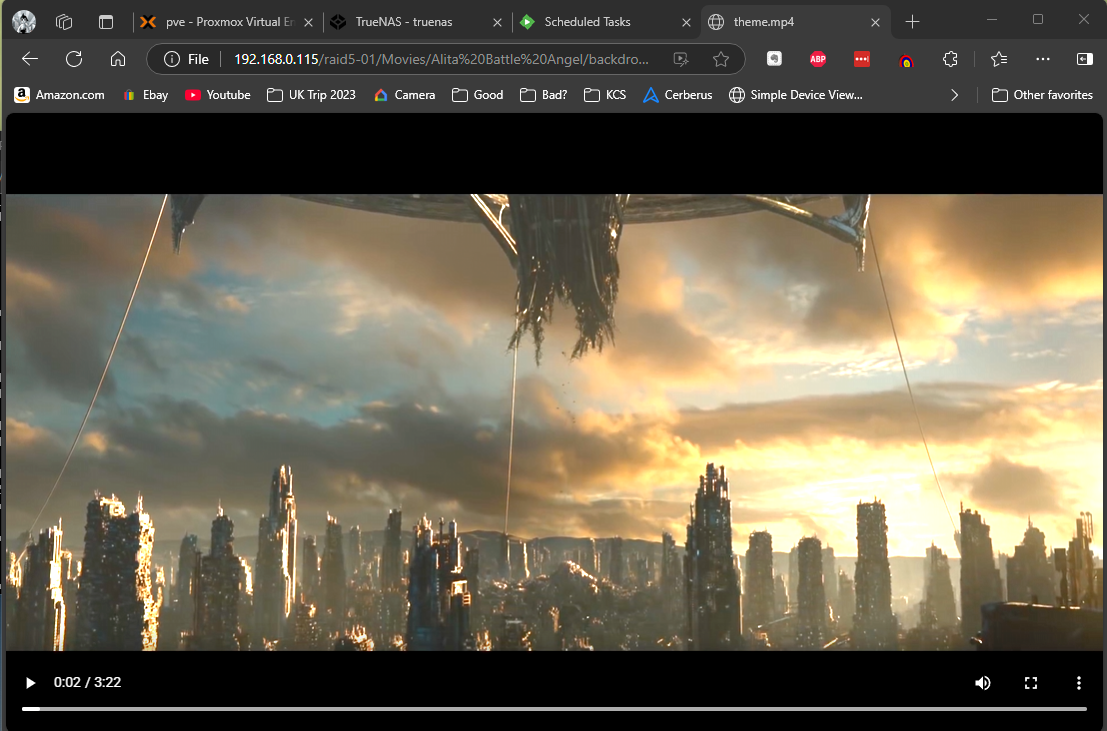Play the theme.mp4 video

click(30, 682)
